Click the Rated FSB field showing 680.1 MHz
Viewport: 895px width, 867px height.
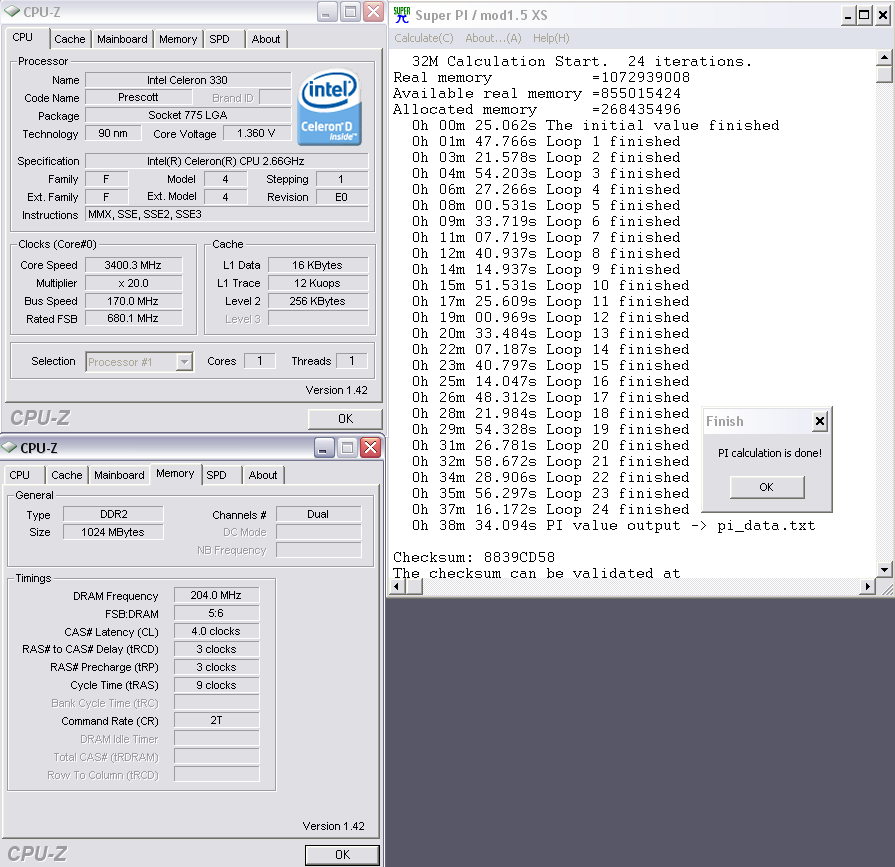134,318
